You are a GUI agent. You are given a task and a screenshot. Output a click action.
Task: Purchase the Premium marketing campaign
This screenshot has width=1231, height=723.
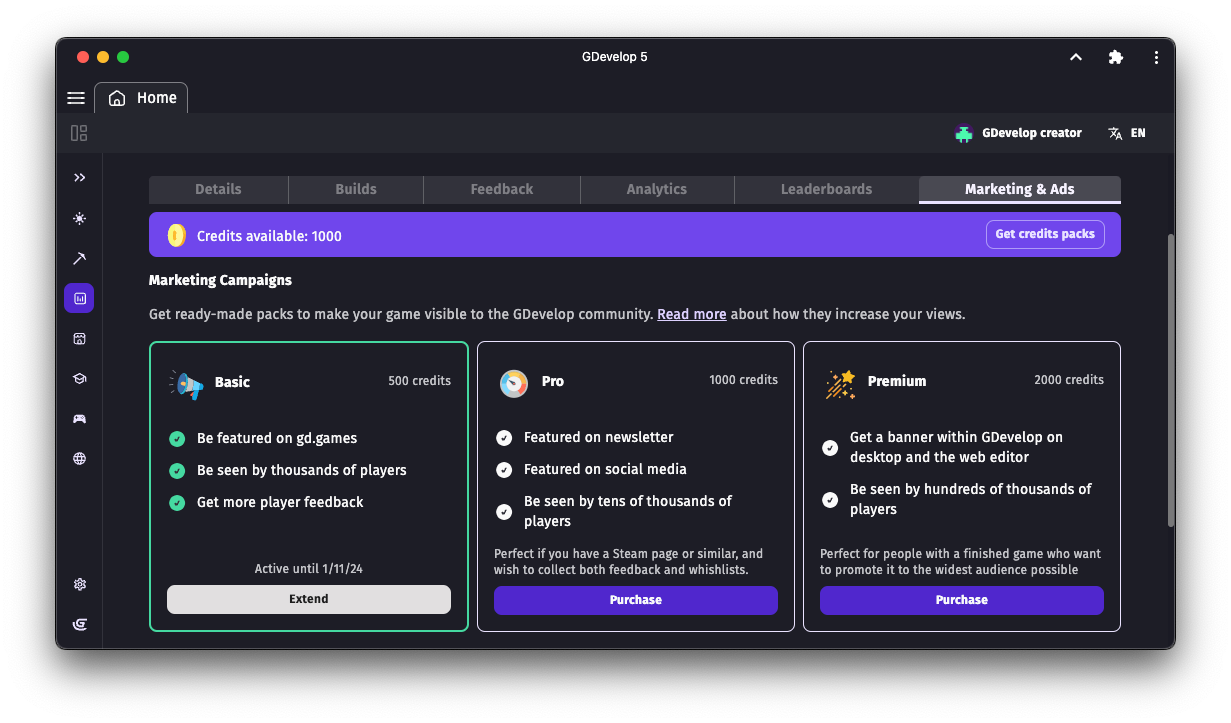pyautogui.click(x=961, y=600)
